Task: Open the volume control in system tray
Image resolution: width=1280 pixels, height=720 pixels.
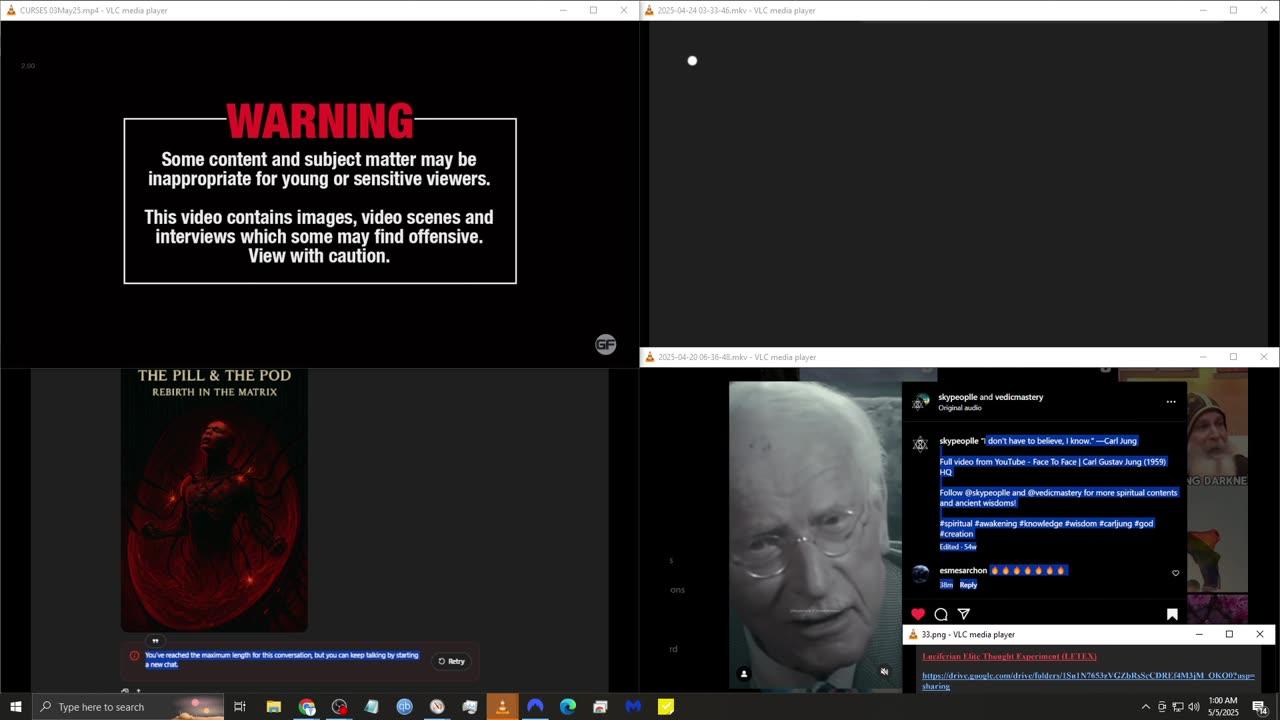Action: [x=1193, y=706]
